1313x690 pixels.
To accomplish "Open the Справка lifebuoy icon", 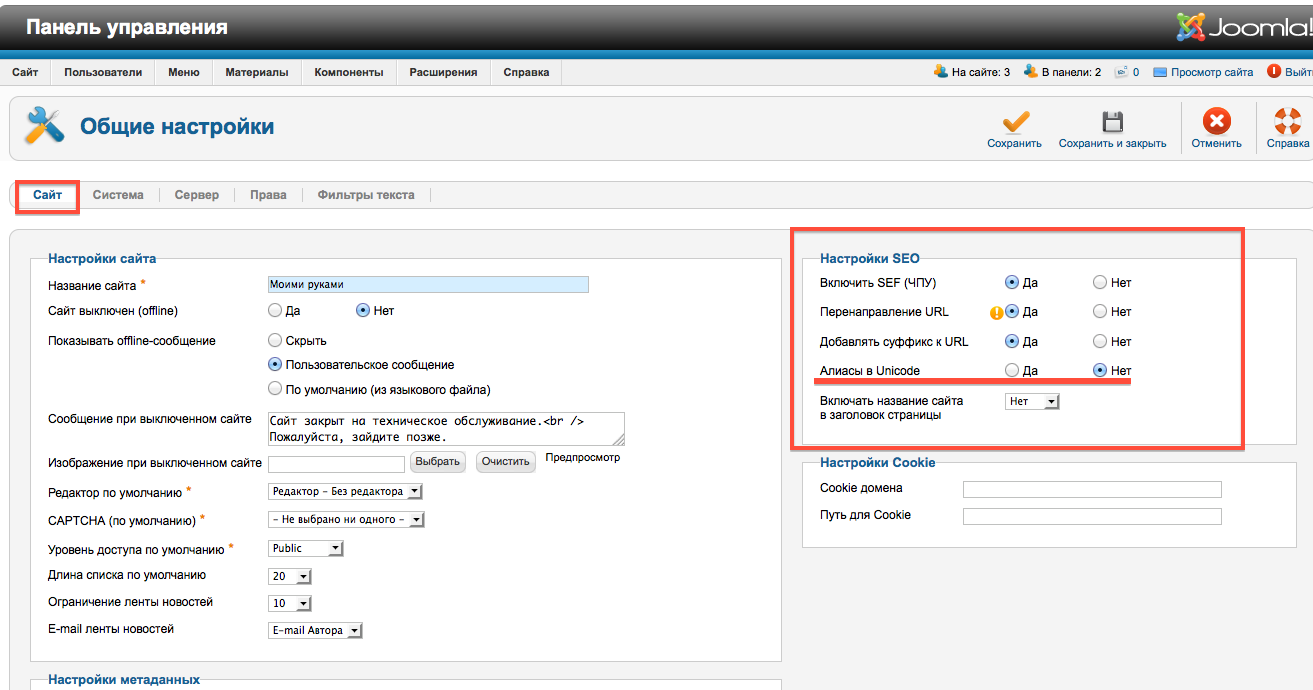I will [x=1287, y=122].
